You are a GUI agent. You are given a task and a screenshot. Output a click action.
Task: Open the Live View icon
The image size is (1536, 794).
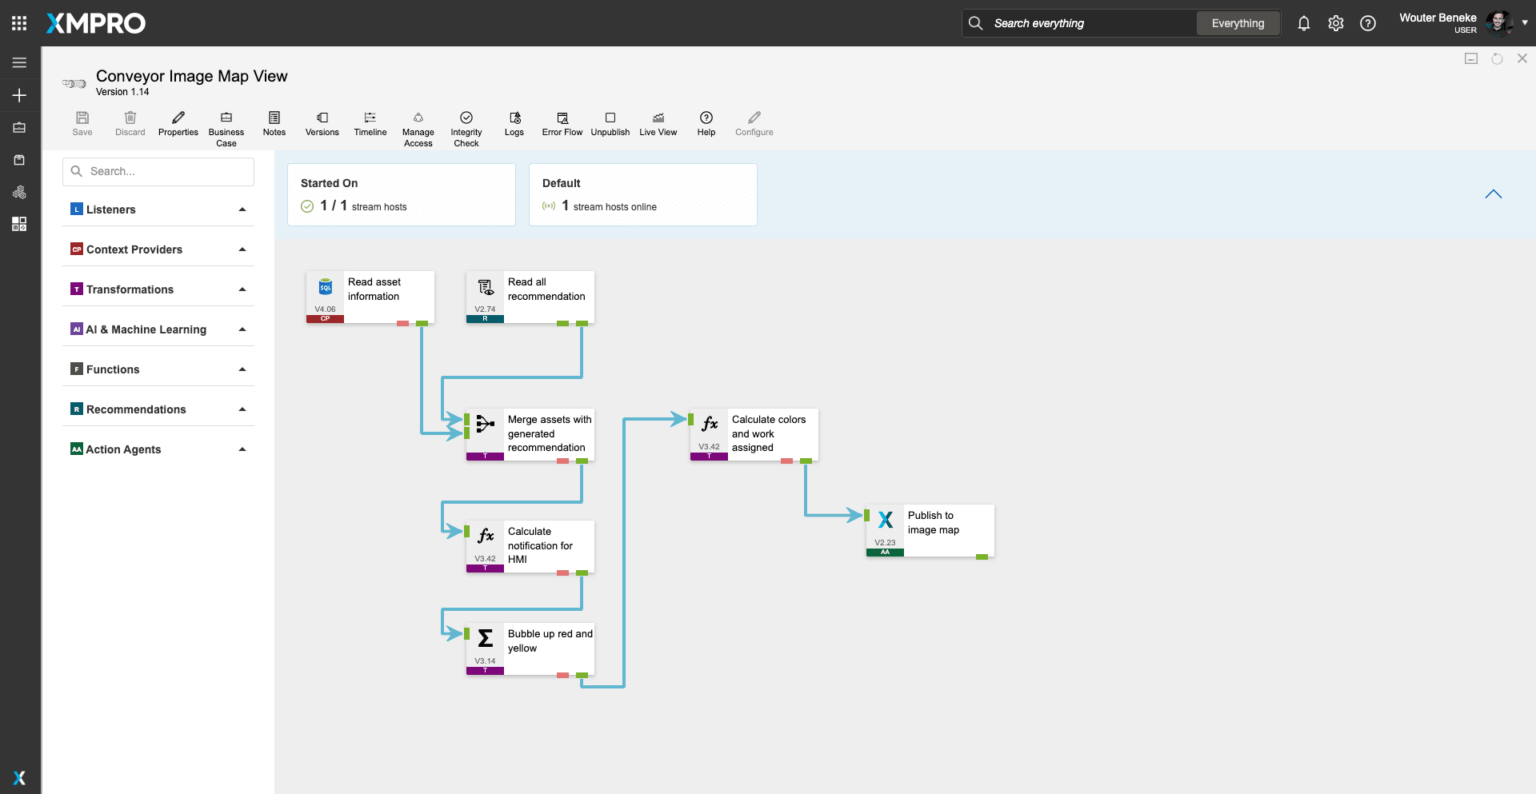[658, 118]
